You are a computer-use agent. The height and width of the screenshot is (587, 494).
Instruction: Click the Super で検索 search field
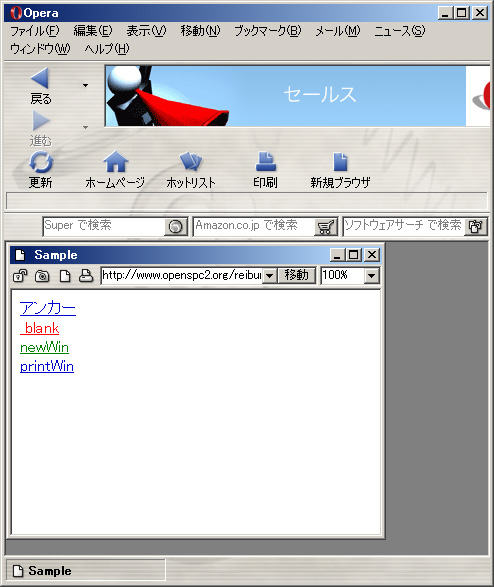click(x=104, y=226)
